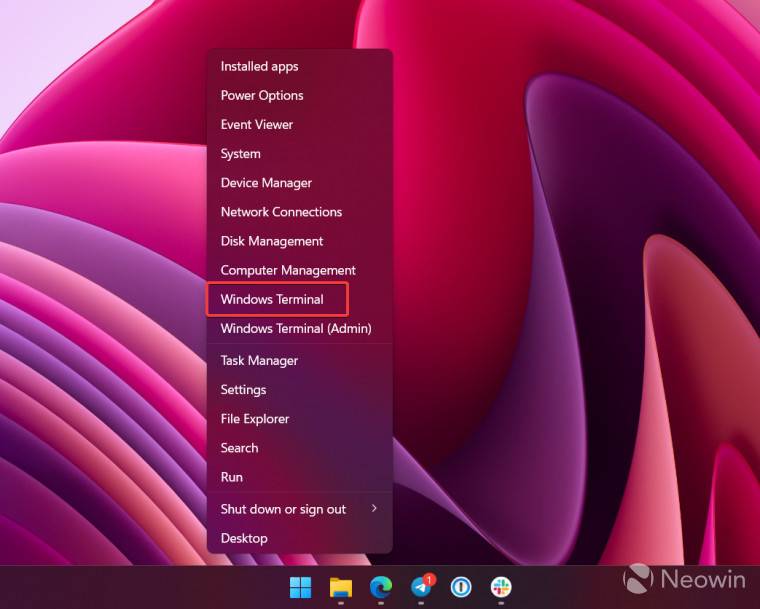The width and height of the screenshot is (760, 609).
Task: Click Device Manager menu entry
Action: point(266,183)
